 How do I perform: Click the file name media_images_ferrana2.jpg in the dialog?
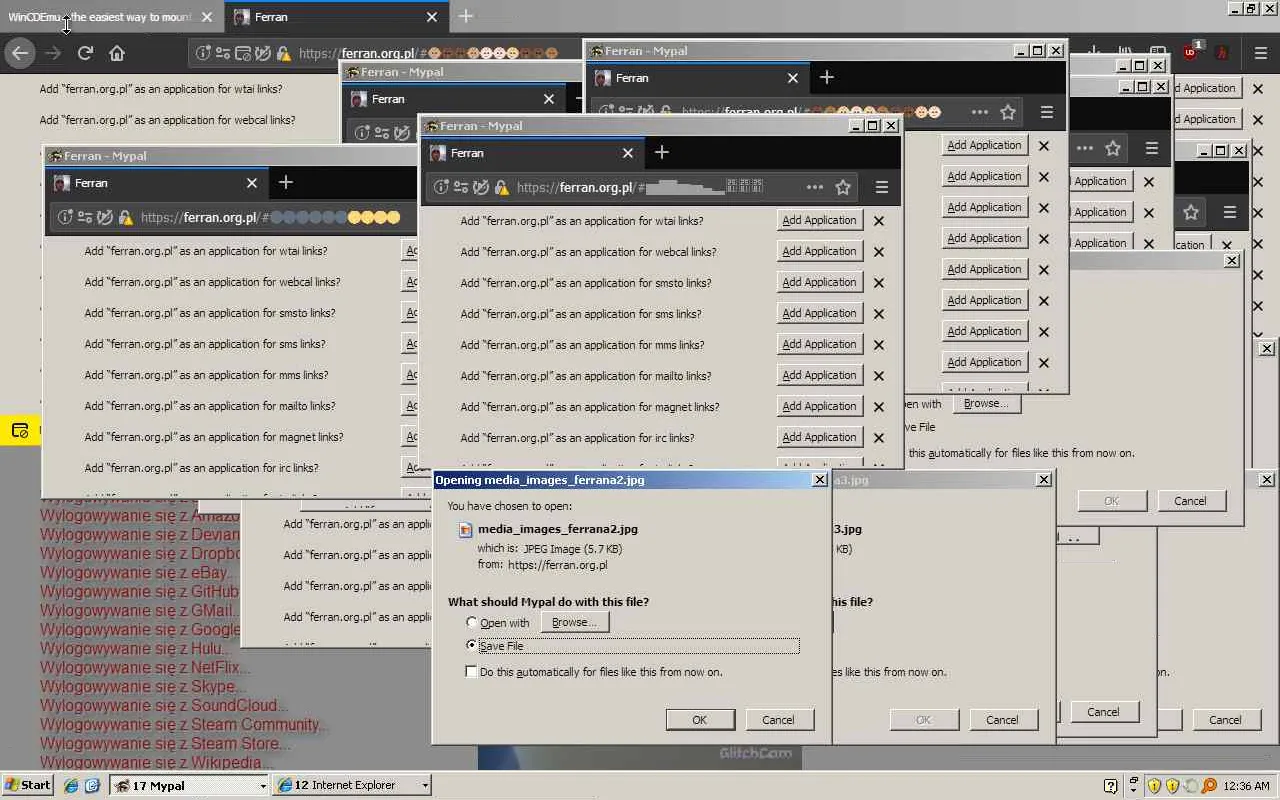pos(558,529)
